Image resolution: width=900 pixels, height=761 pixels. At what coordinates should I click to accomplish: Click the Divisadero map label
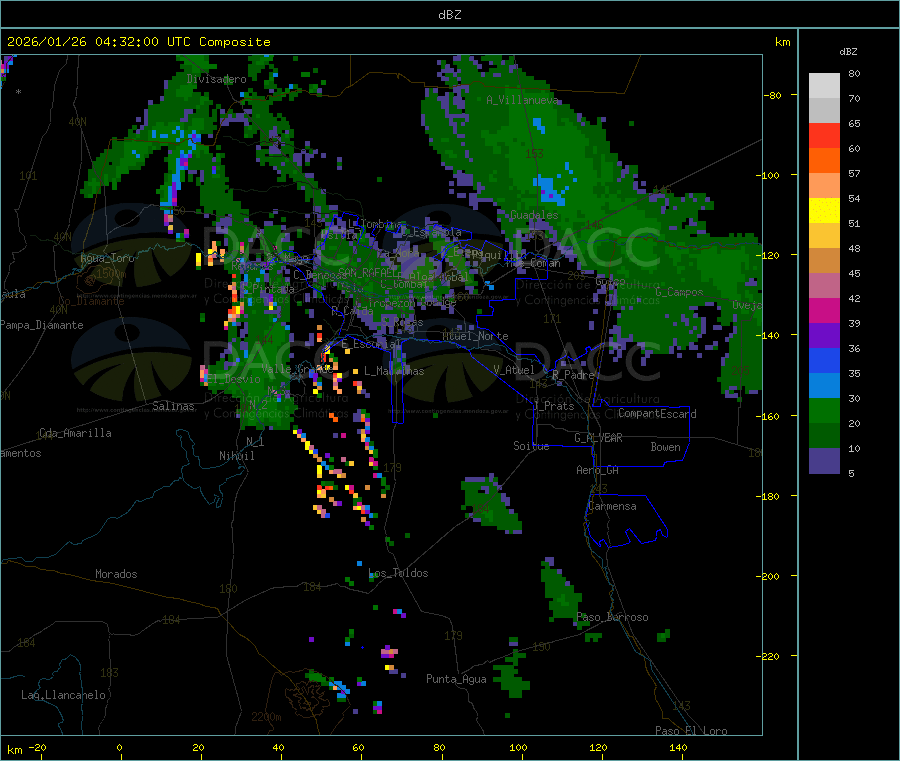pos(216,79)
